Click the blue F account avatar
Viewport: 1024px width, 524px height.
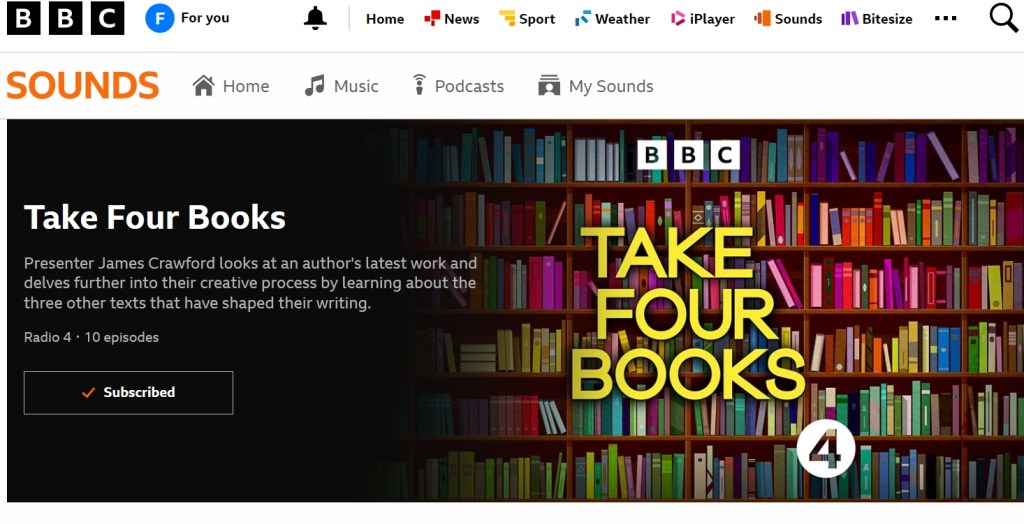point(159,18)
